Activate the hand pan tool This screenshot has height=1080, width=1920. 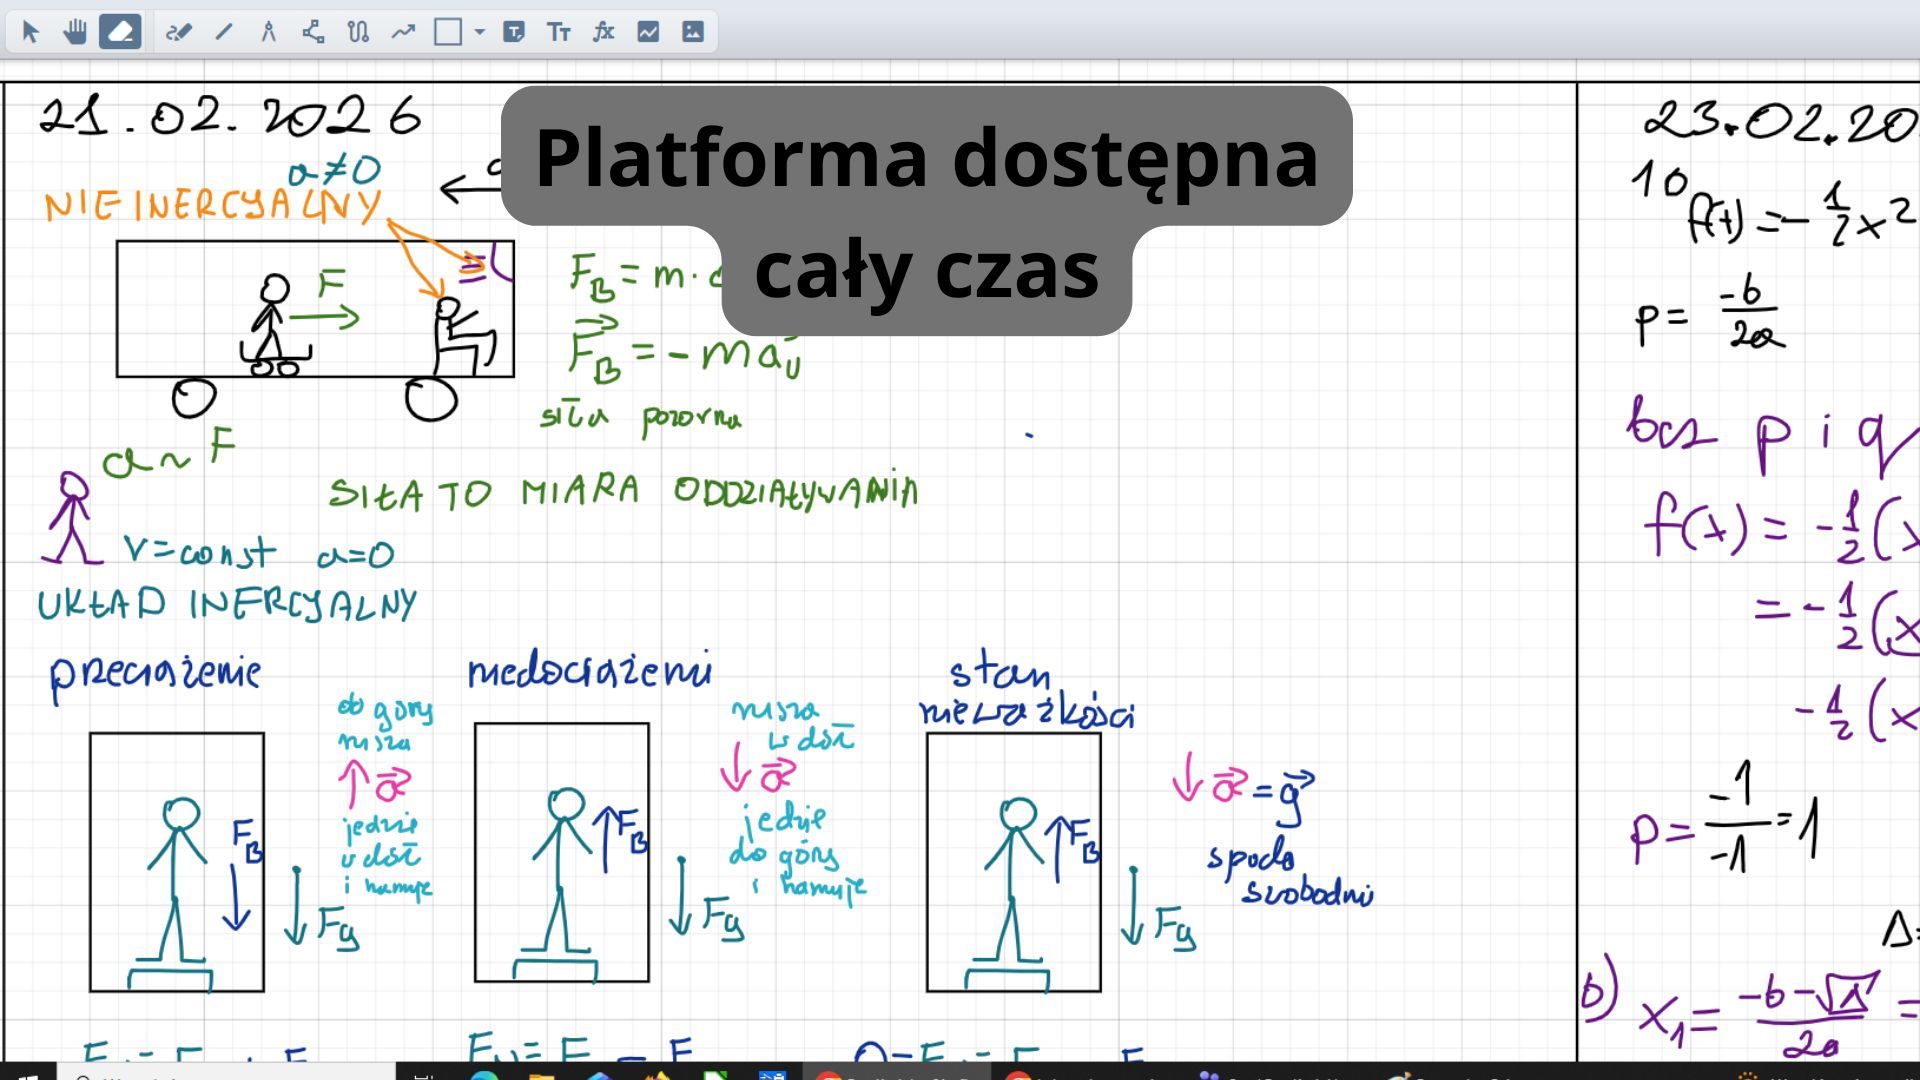tap(75, 32)
